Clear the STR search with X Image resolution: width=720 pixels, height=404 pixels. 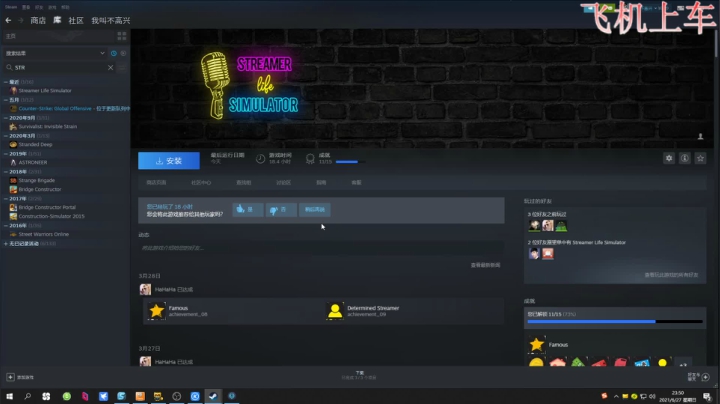(110, 67)
